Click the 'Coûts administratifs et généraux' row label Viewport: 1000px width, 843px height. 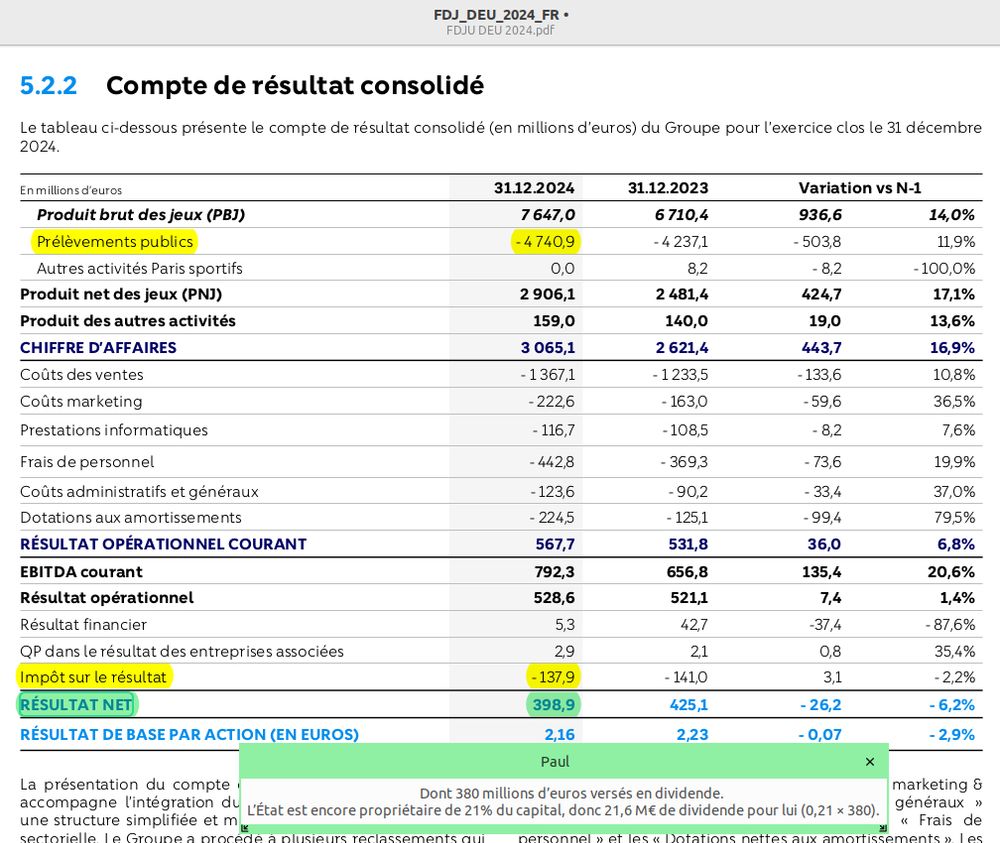click(x=139, y=492)
